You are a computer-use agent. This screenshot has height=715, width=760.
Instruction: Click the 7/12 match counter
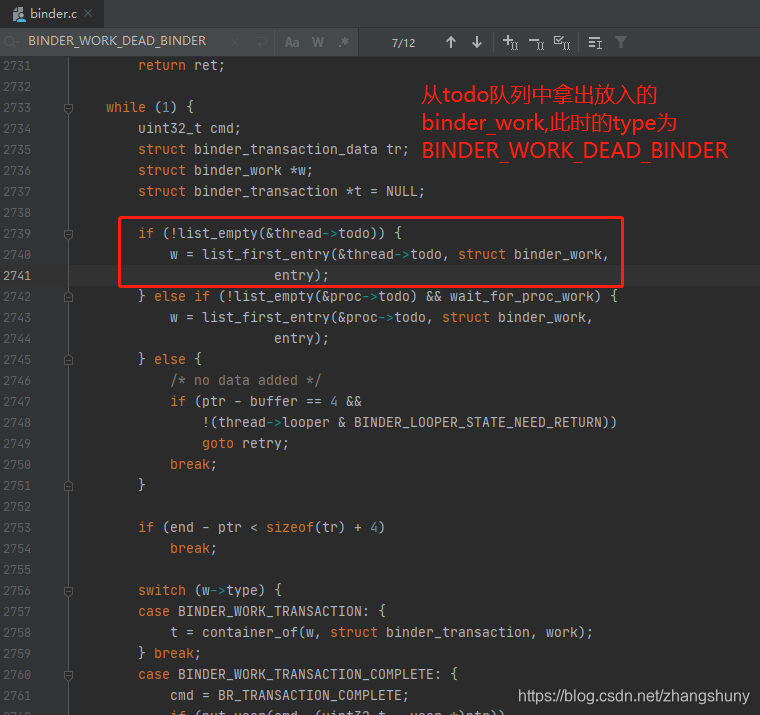403,43
